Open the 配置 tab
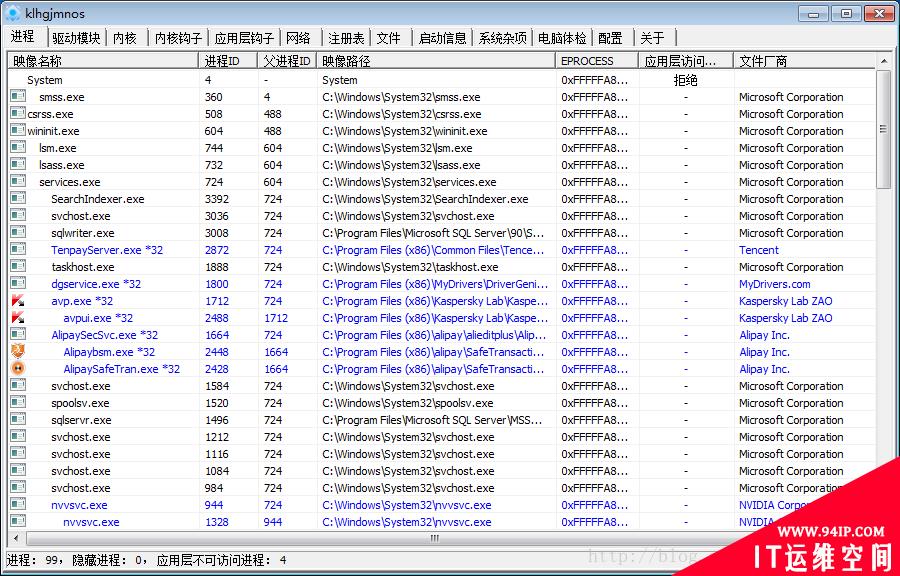The height and width of the screenshot is (576, 900). coord(610,38)
